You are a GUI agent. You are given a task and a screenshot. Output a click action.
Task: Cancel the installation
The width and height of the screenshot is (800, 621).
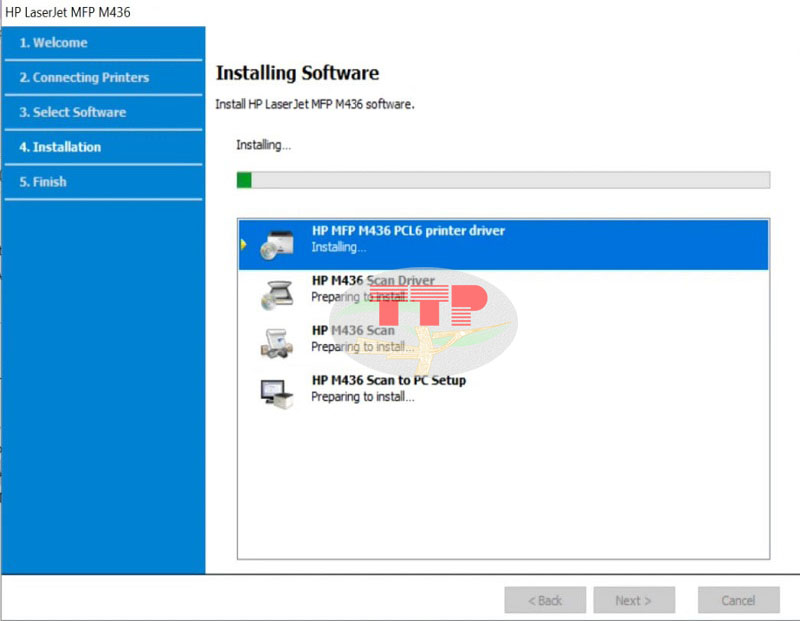(x=738, y=600)
